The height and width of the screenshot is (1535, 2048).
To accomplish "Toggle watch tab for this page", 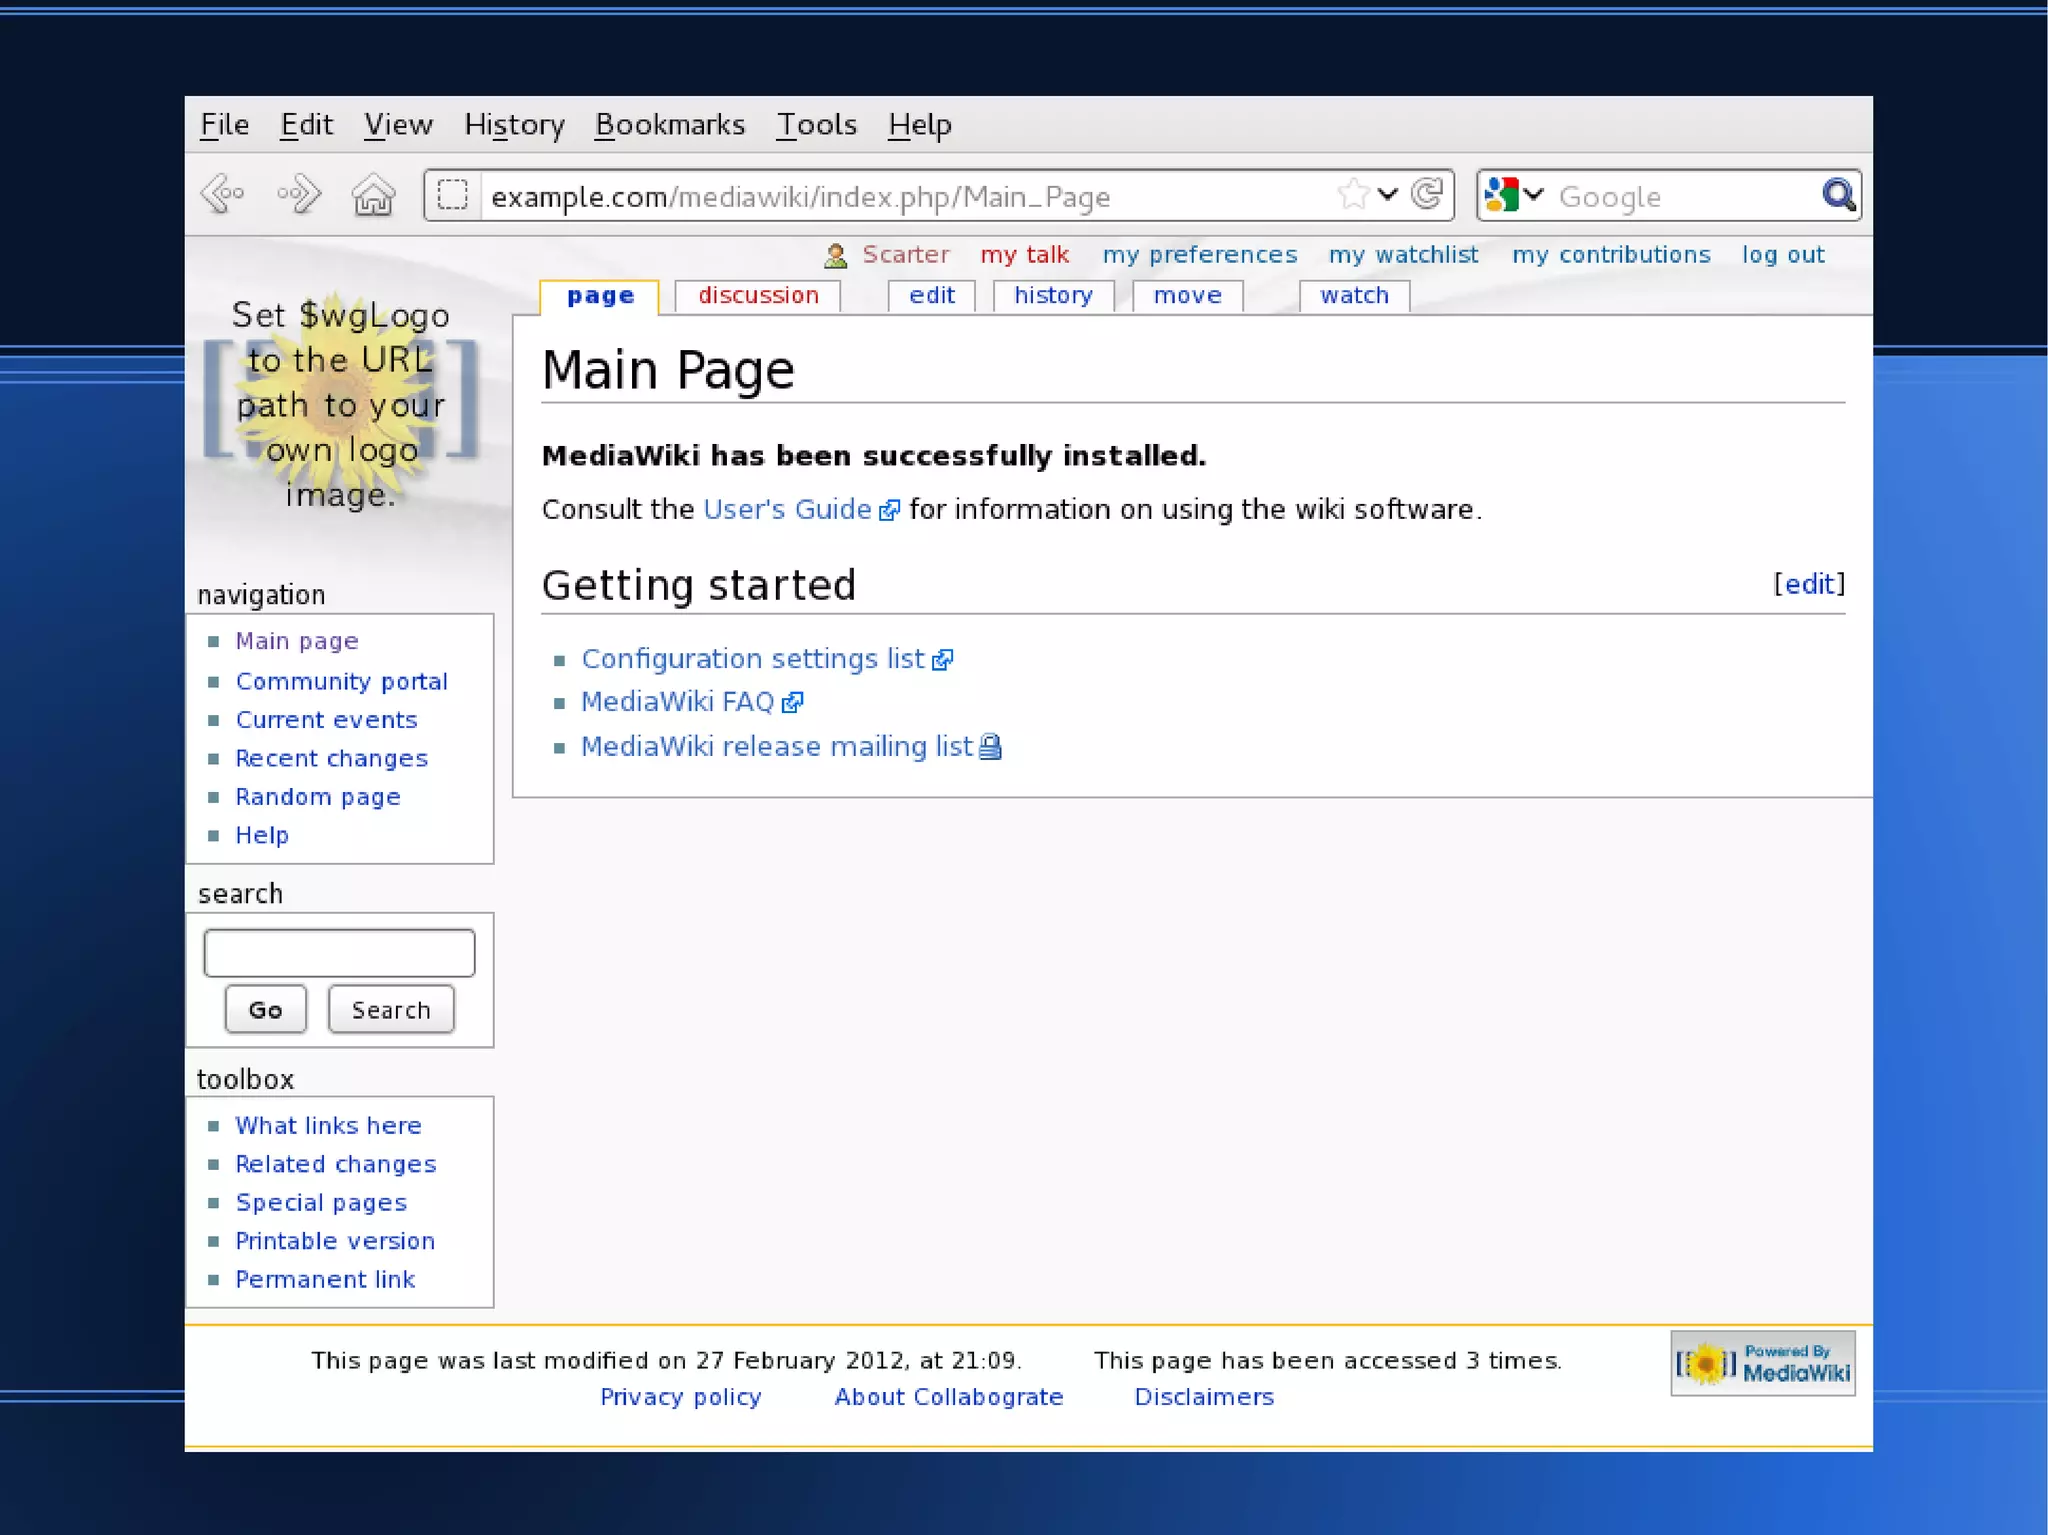I will 1353,296.
